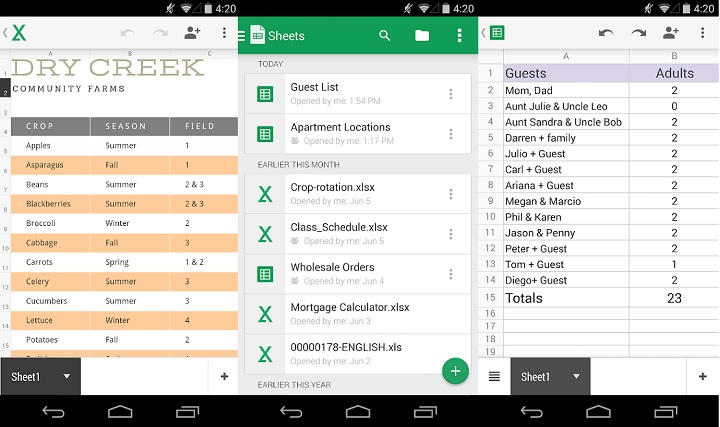Viewport: 720px width, 427px height.
Task: Tap Android recent apps button under Guests screen
Action: [665, 412]
